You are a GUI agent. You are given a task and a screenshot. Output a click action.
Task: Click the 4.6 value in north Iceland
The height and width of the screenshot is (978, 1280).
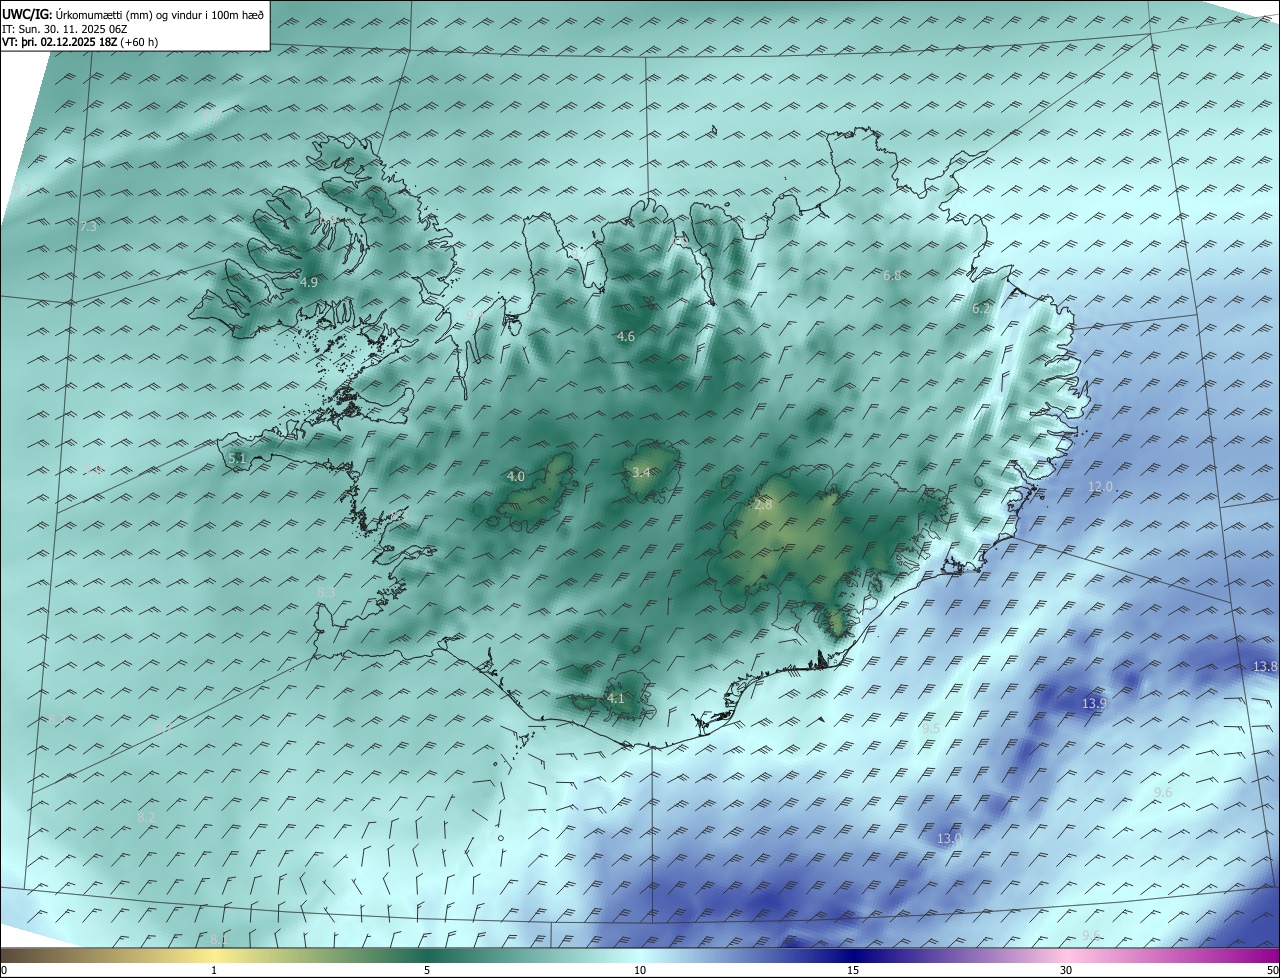click(626, 337)
